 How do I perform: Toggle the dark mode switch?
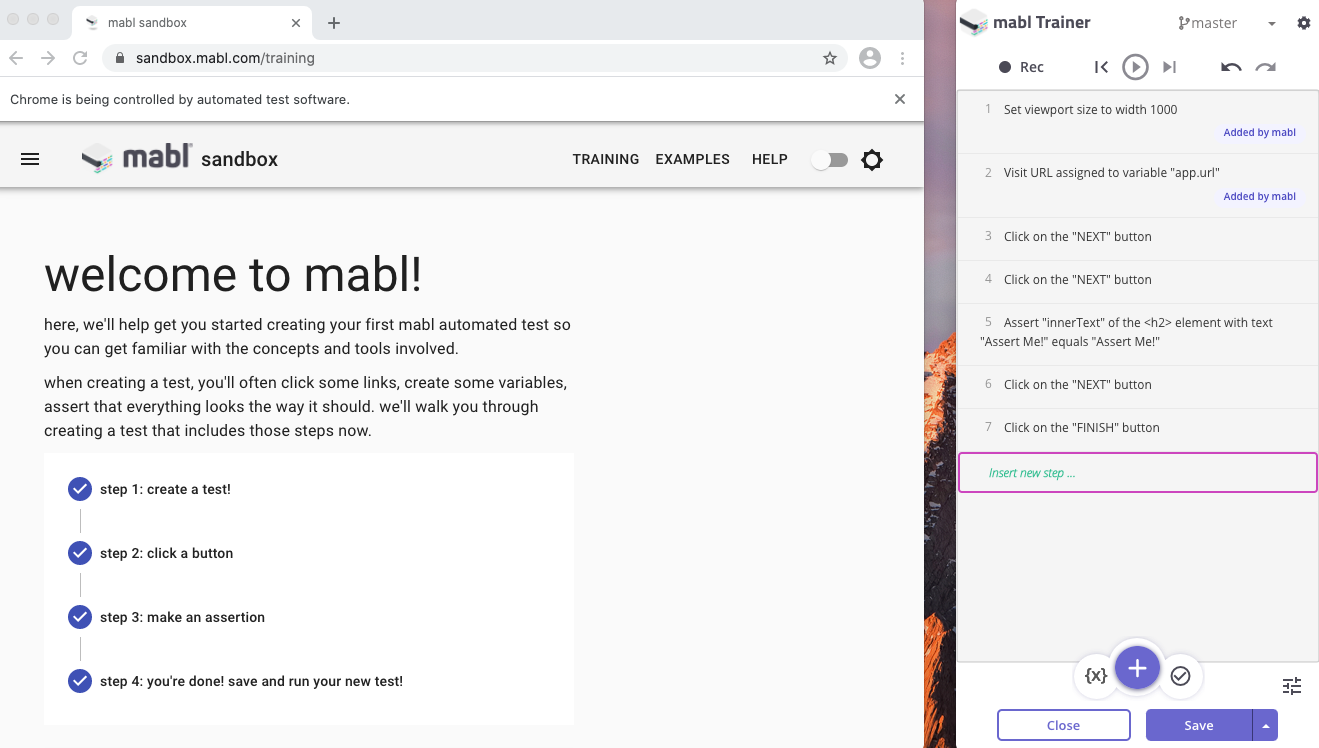click(x=829, y=160)
